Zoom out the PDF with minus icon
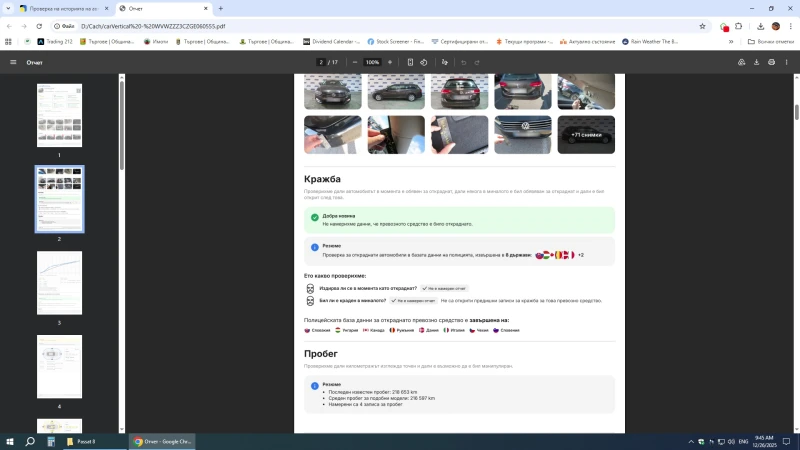Viewport: 800px width, 450px height. click(355, 62)
